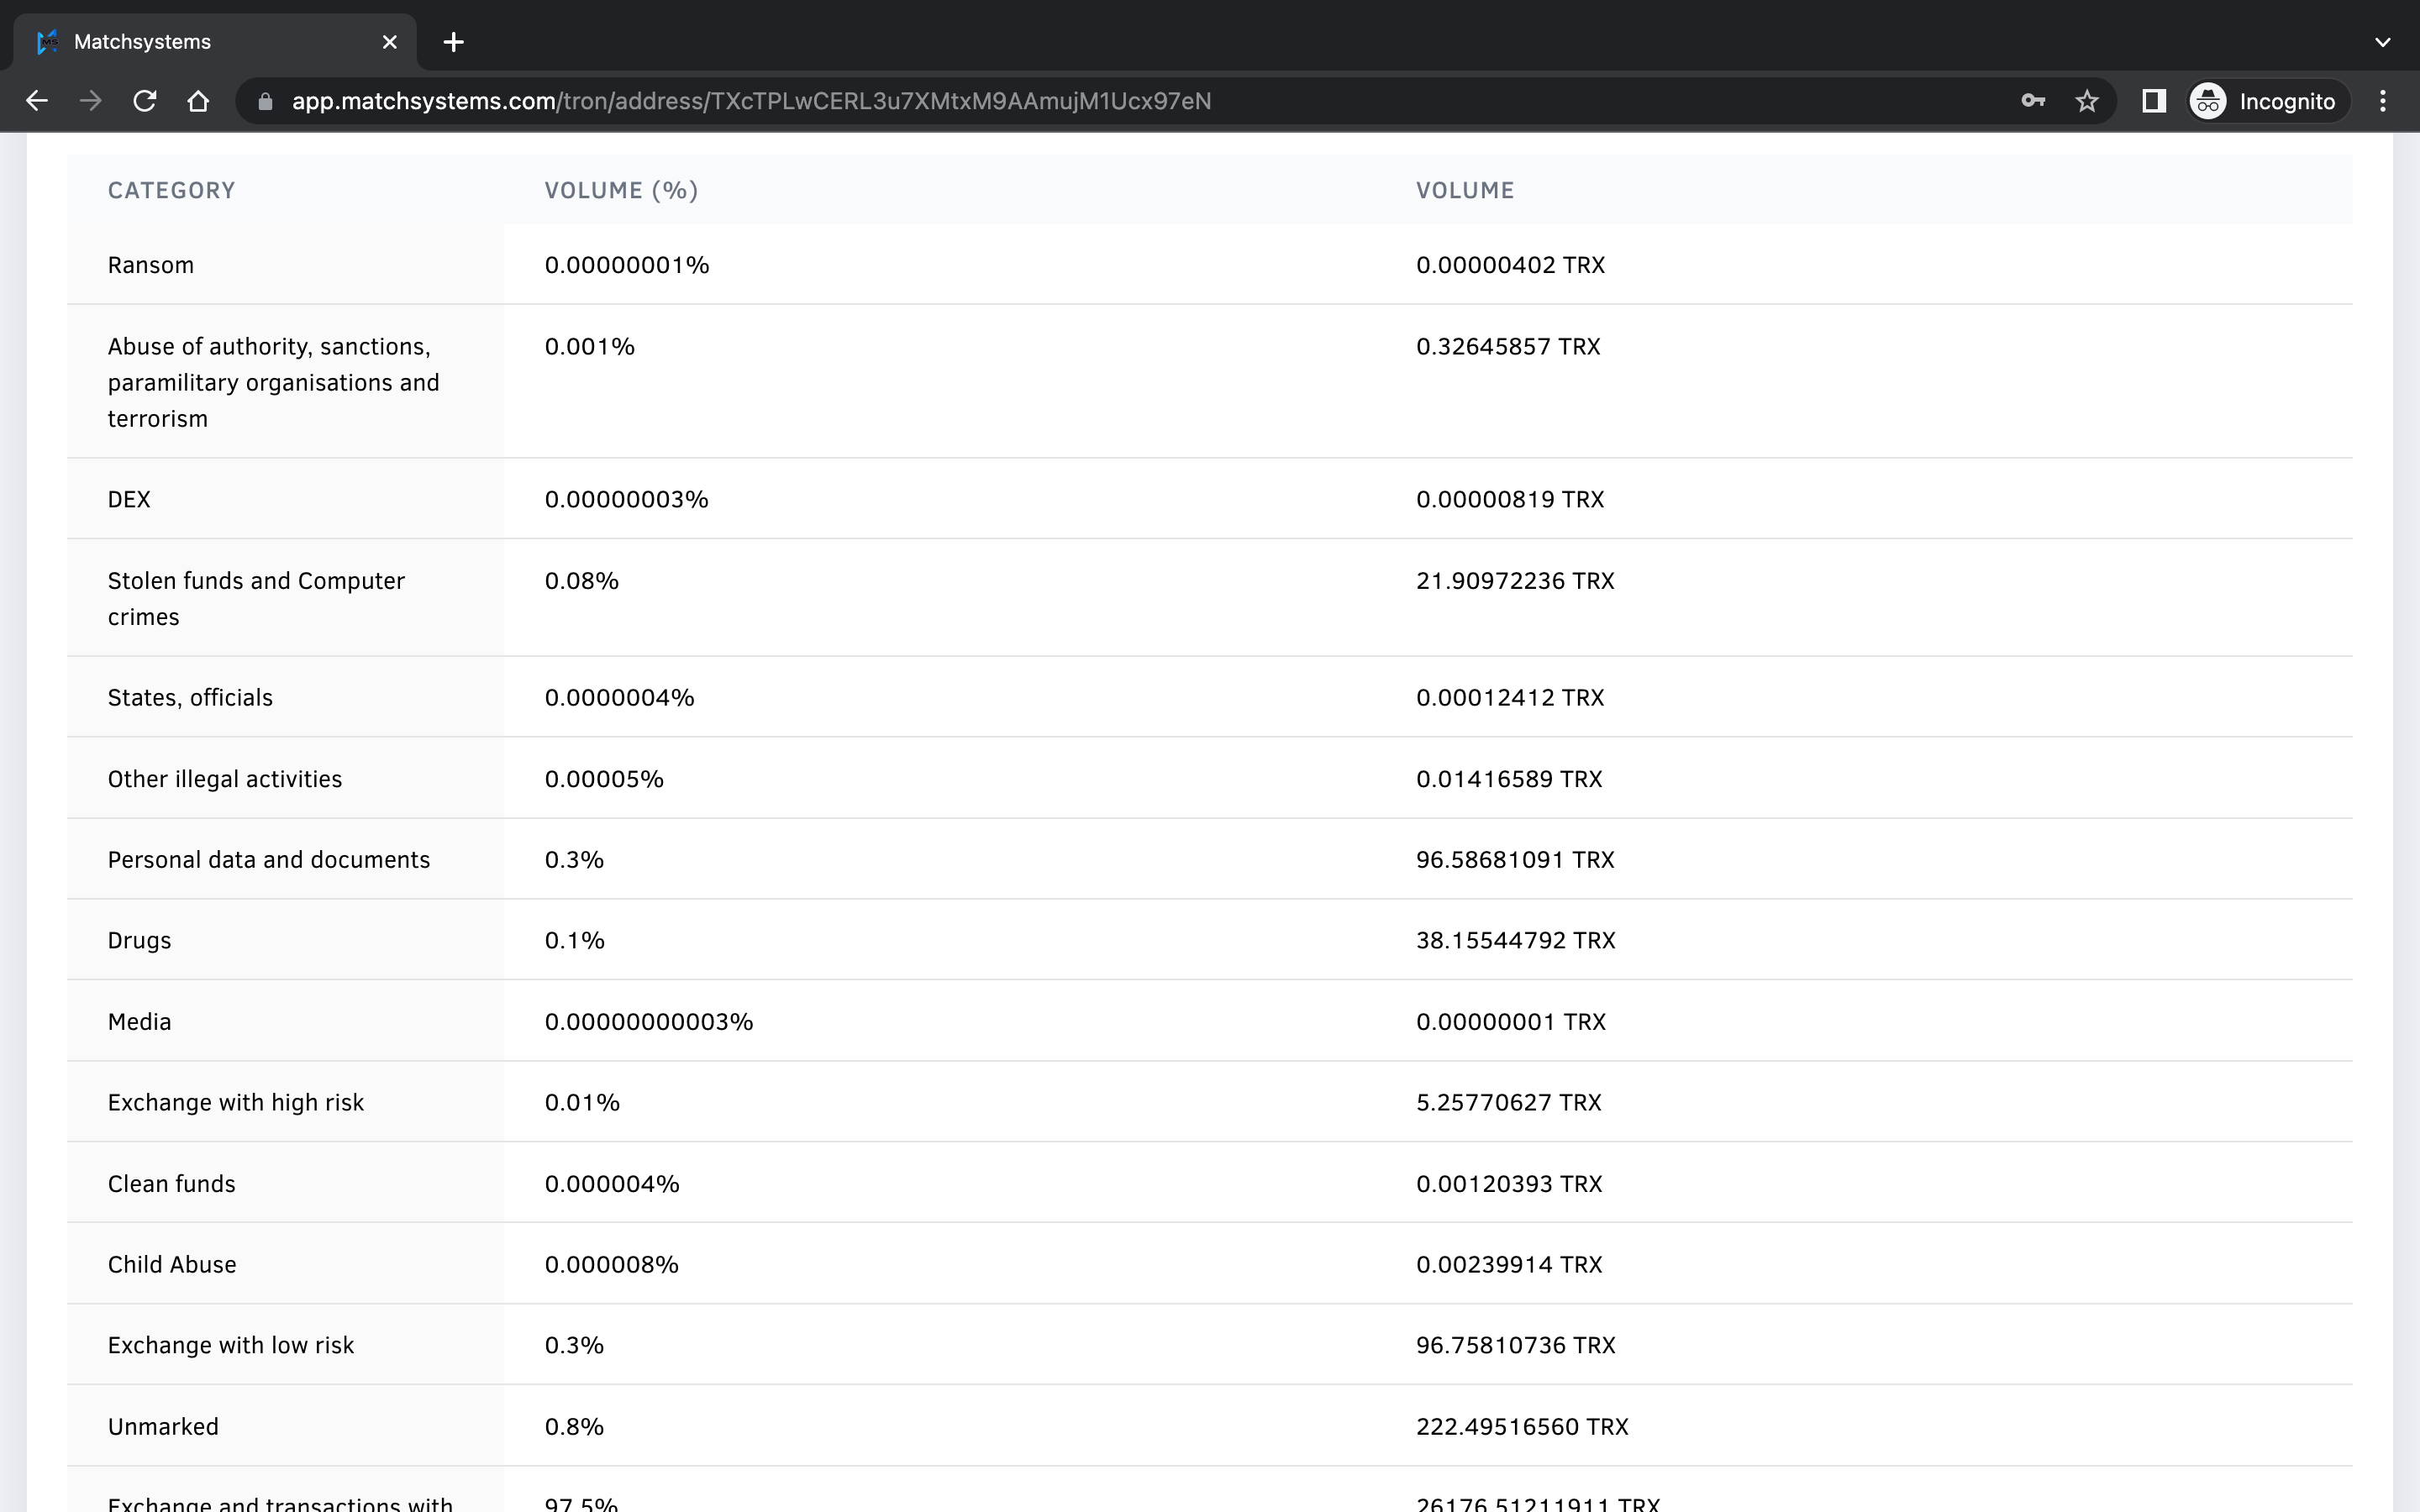This screenshot has width=2420, height=1512.
Task: Open the tab search chevron at top right
Action: point(2383,42)
